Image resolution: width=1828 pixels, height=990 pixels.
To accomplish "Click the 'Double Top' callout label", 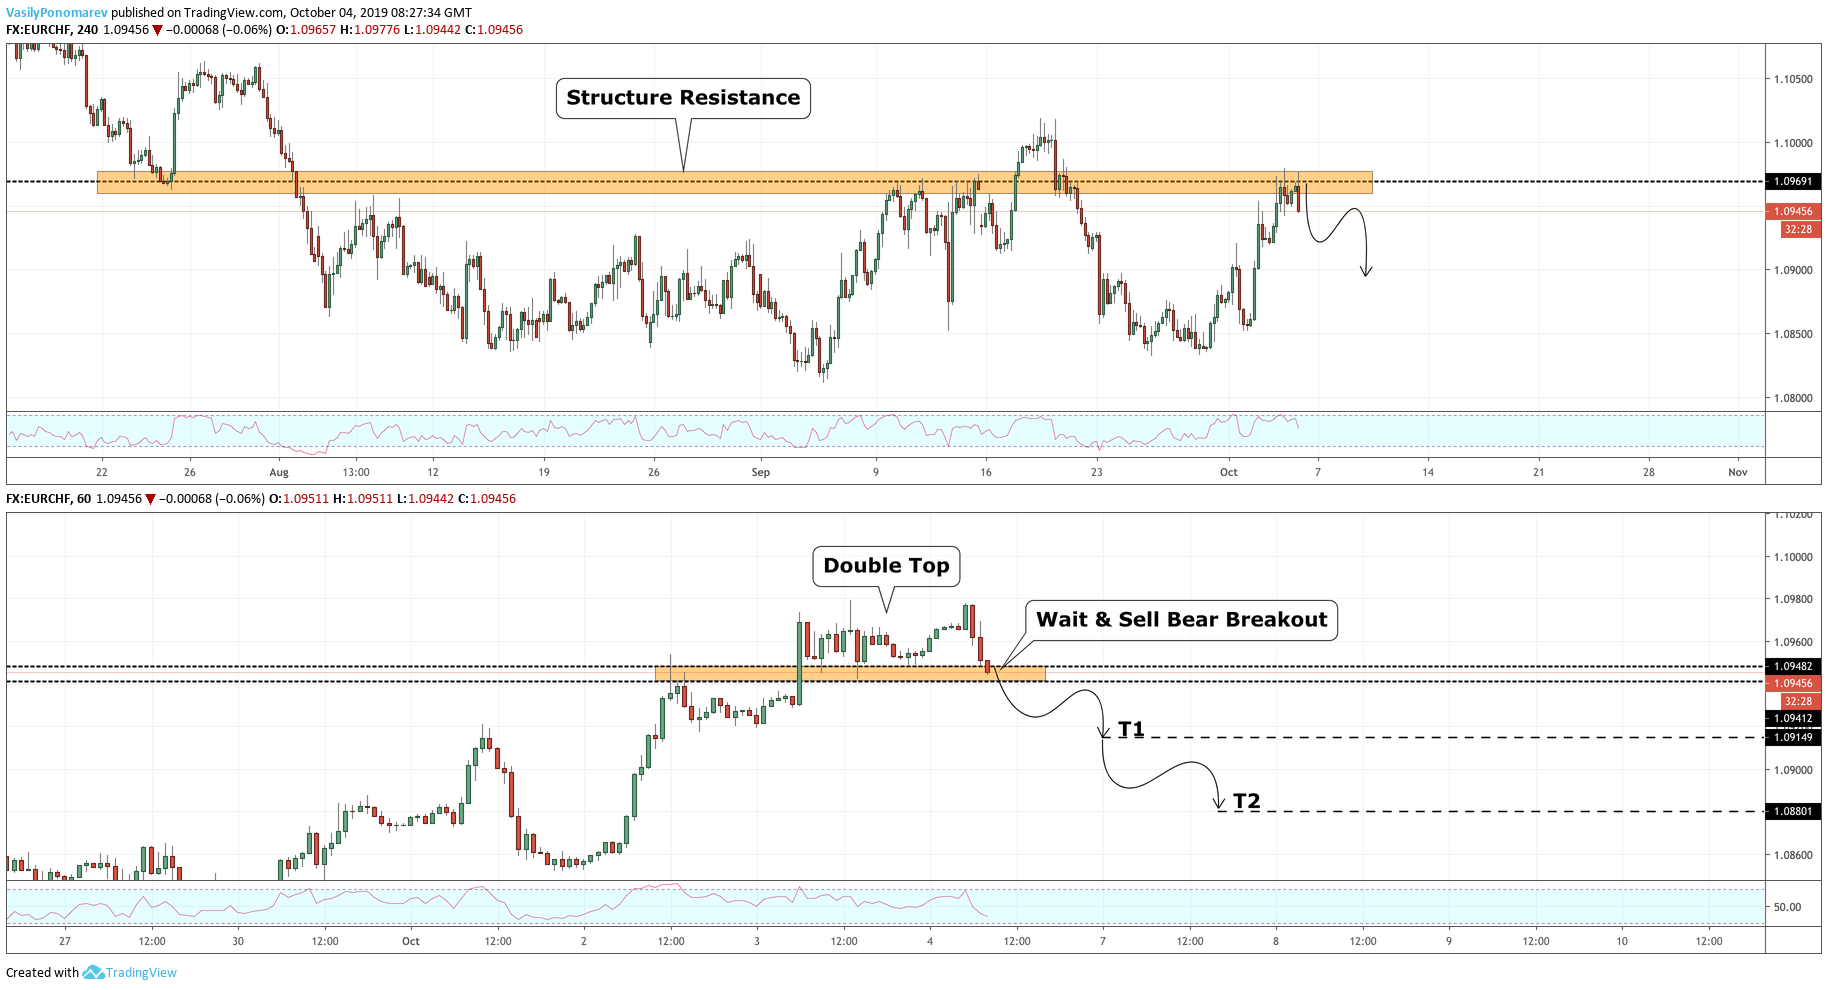I will point(886,566).
